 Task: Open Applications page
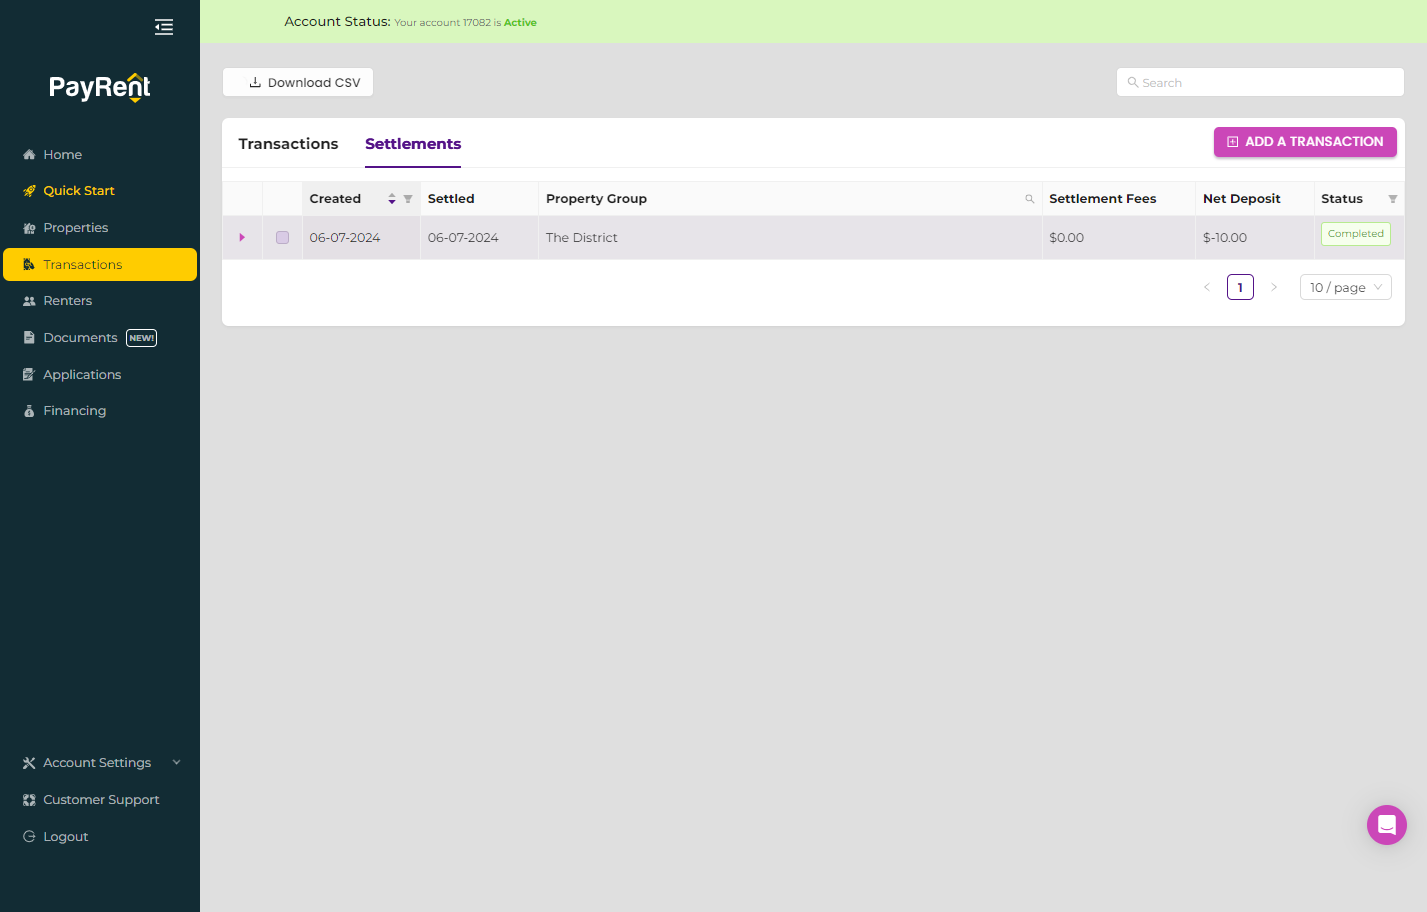[100, 375]
